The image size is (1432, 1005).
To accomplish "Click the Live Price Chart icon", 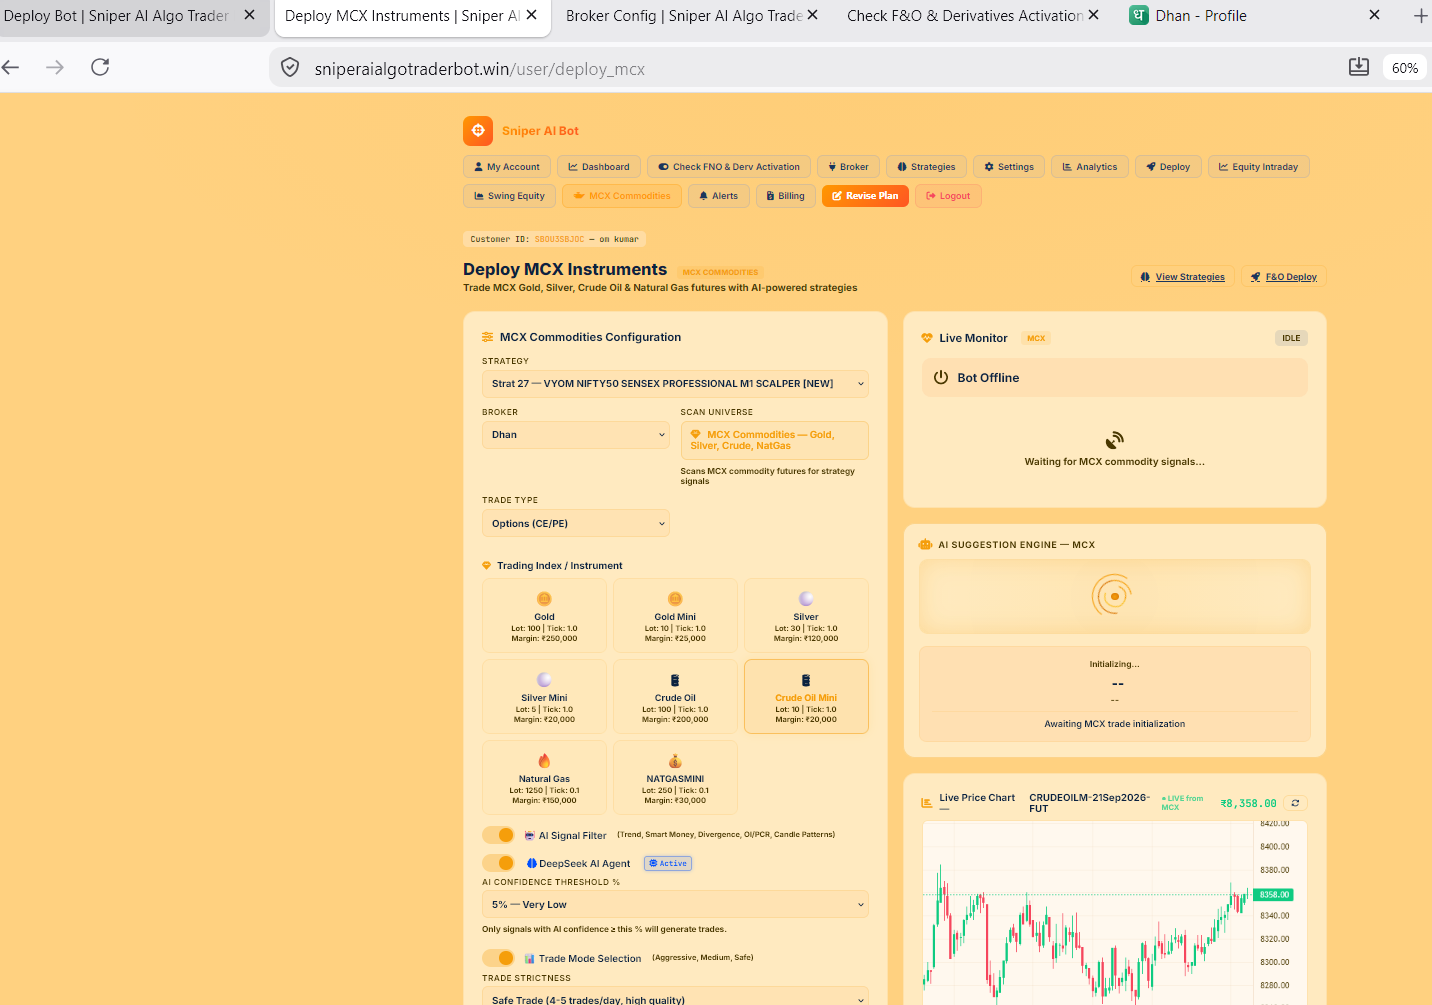I will pos(926,803).
